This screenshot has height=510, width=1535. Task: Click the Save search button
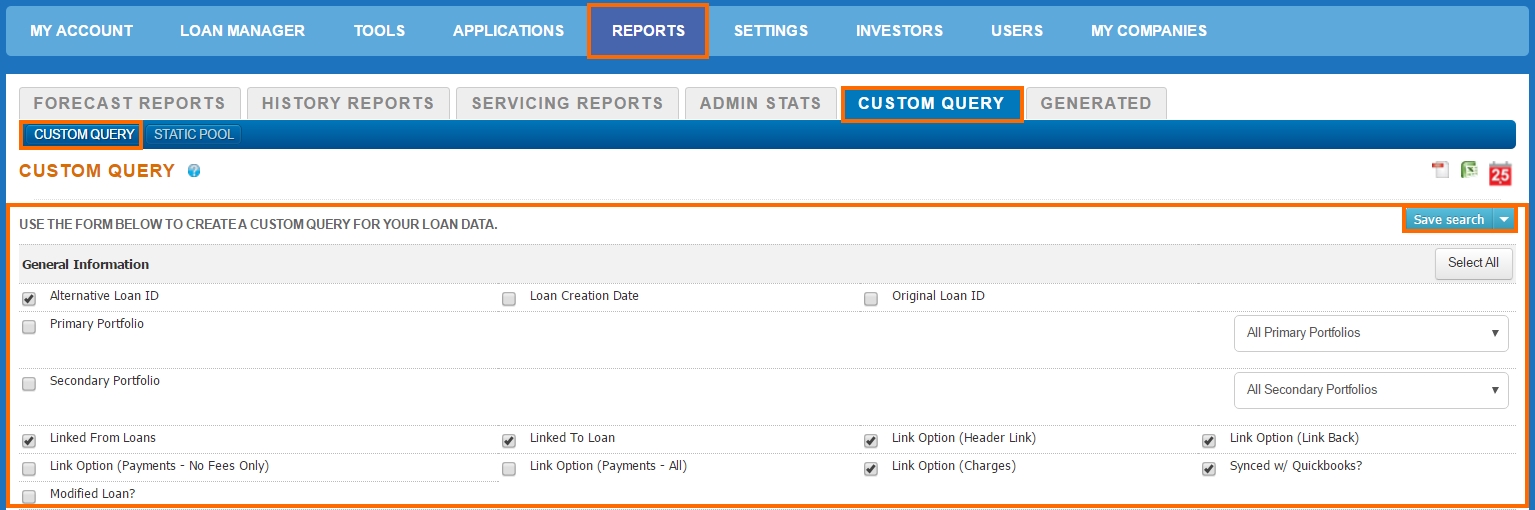(1448, 220)
